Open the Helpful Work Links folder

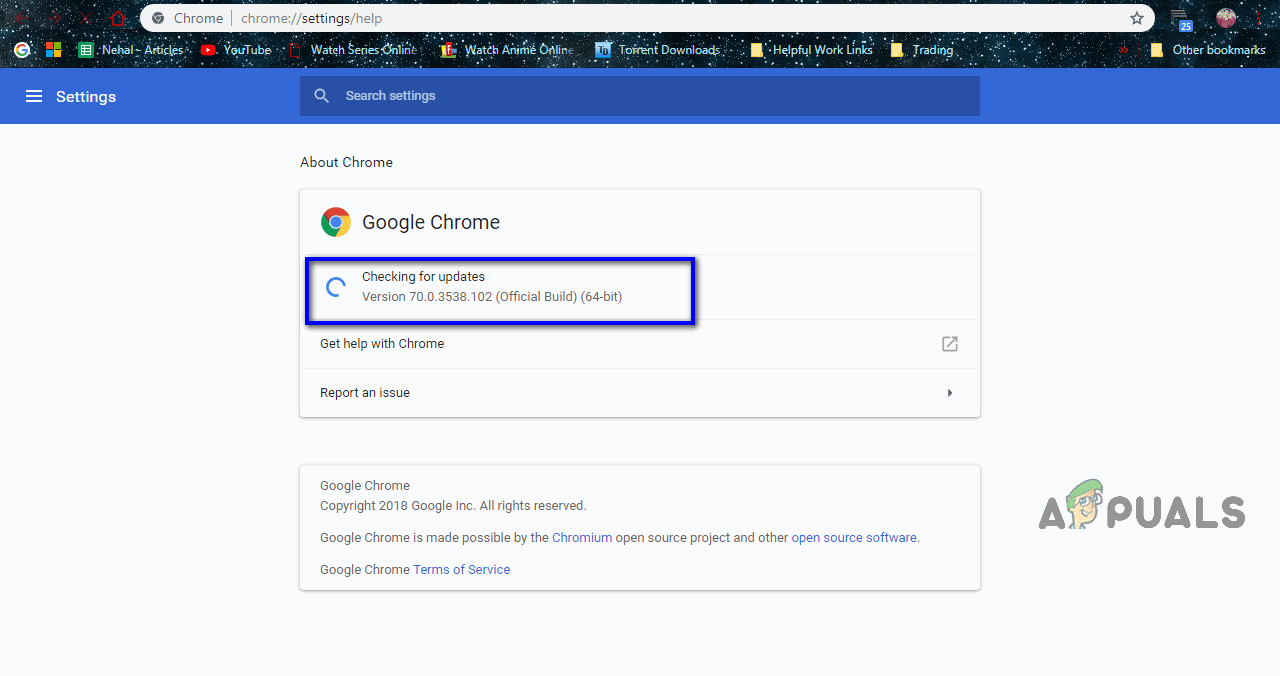coord(810,49)
